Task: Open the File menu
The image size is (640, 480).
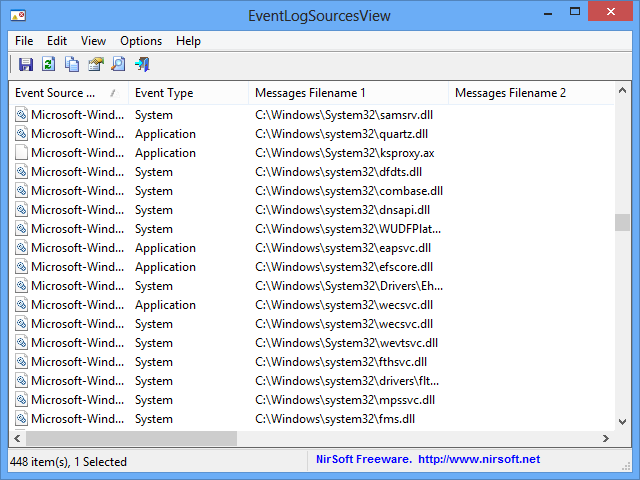Action: 24,41
